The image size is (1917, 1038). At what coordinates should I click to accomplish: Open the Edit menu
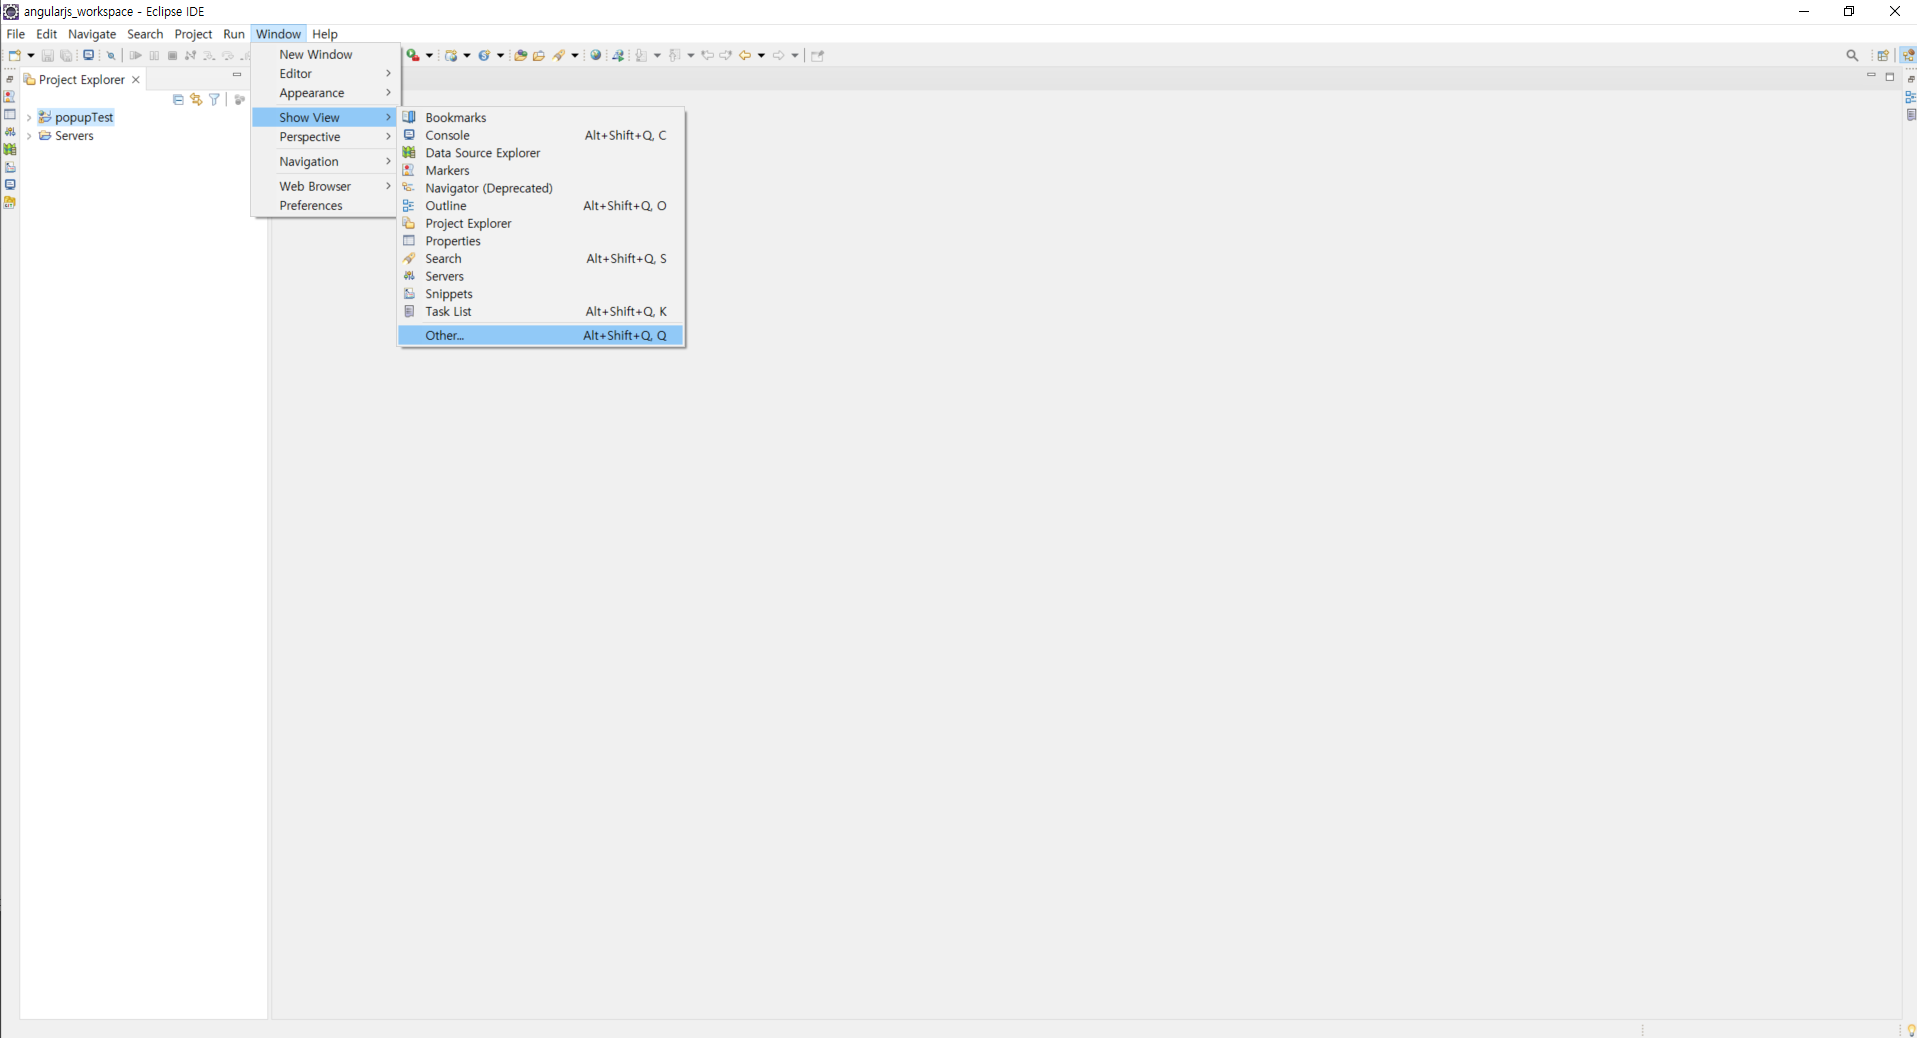point(47,34)
